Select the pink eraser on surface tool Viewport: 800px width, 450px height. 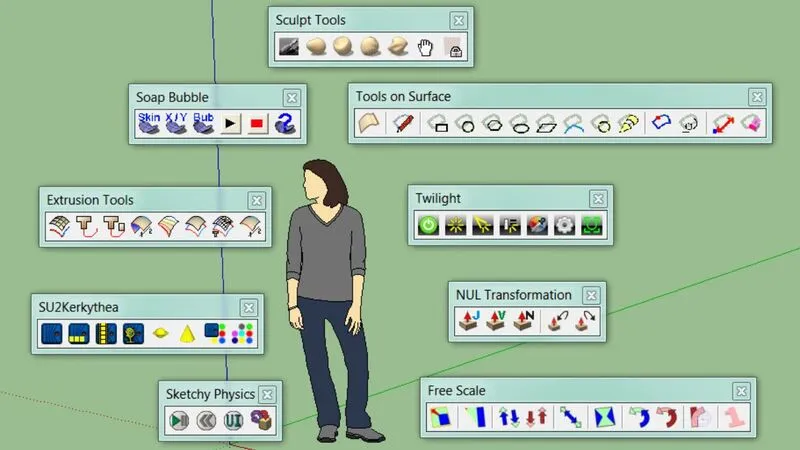click(x=751, y=123)
